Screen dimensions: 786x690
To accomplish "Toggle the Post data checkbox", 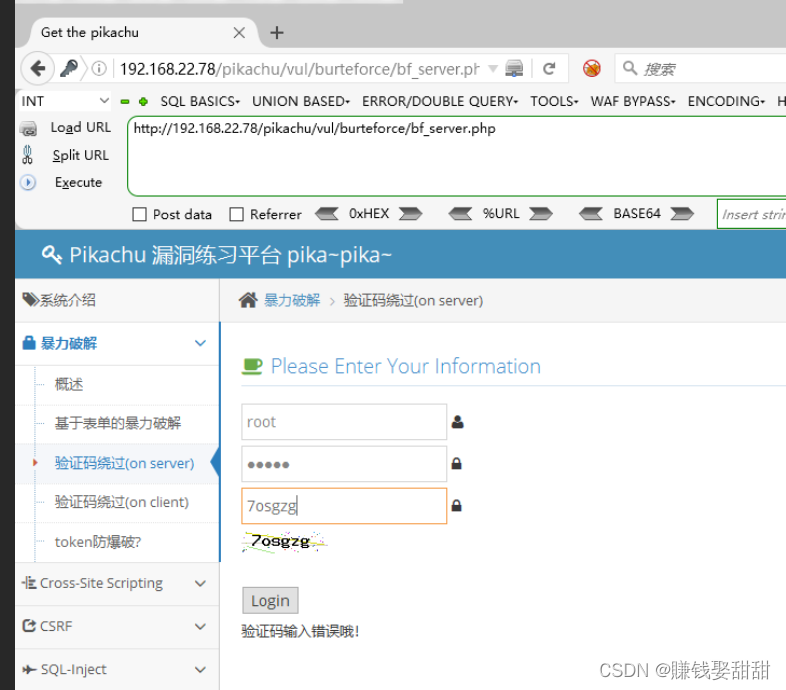I will [x=139, y=215].
